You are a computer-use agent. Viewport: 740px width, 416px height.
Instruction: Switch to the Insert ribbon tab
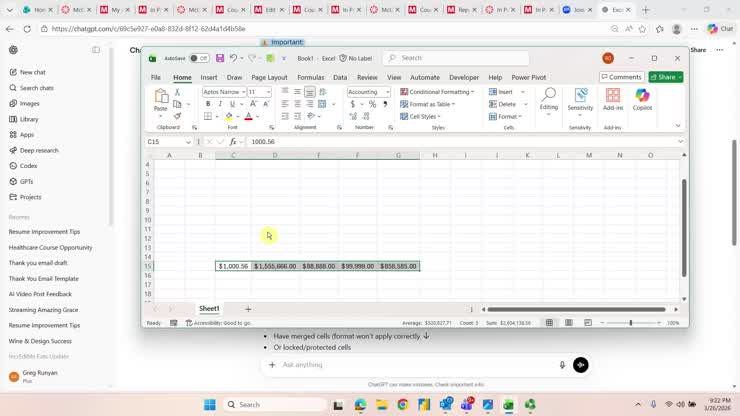pyautogui.click(x=209, y=77)
